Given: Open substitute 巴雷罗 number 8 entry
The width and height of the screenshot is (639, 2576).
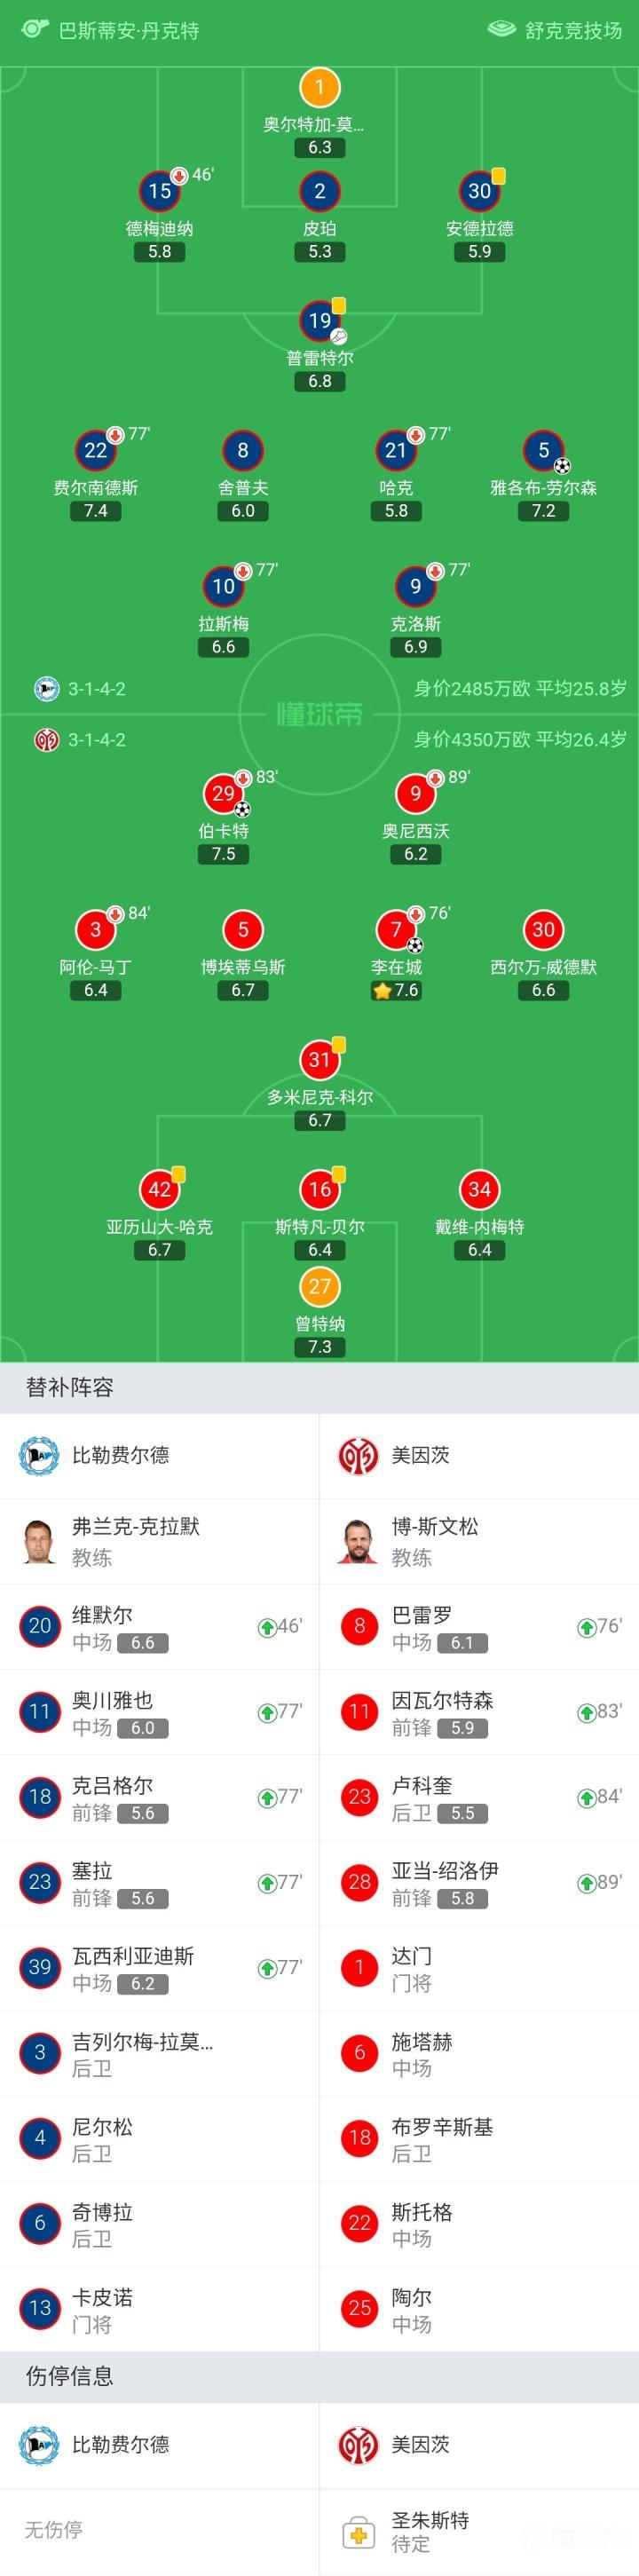Looking at the screenshot, I should pos(479,1627).
